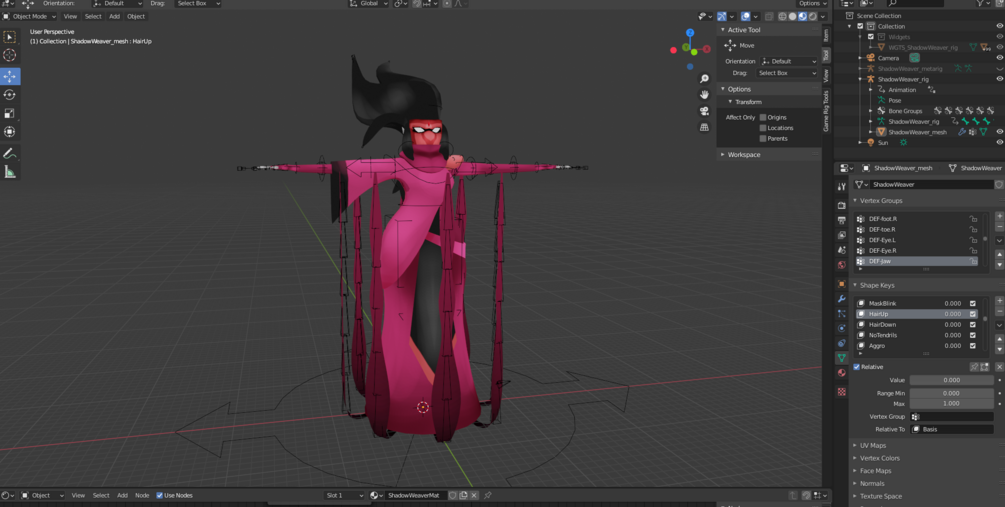This screenshot has height=507, width=1005.
Task: Open the Object Data (mesh) properties tab
Action: (842, 358)
